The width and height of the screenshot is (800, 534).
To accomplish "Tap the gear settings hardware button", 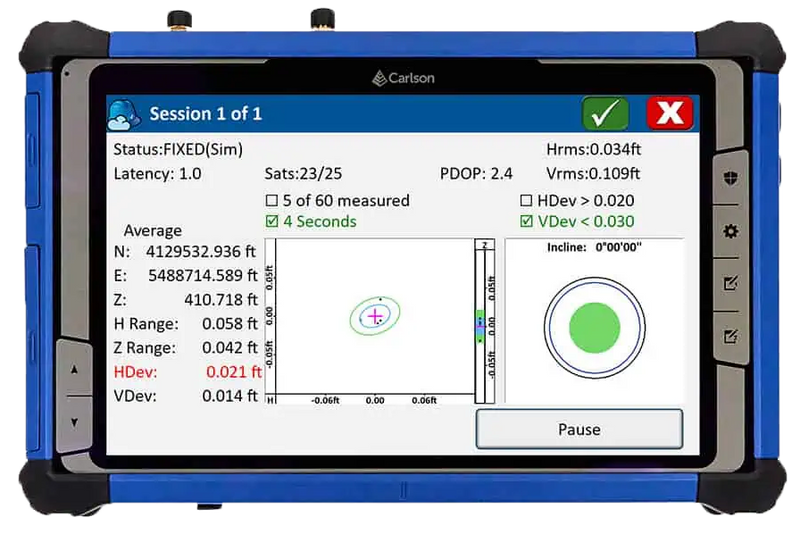I will [x=731, y=232].
